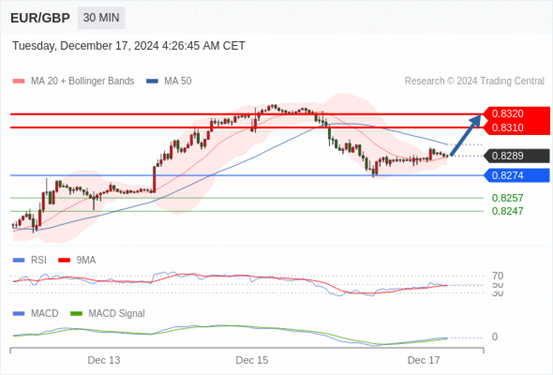Click the blue 0.8274 pivot tag

(x=516, y=175)
